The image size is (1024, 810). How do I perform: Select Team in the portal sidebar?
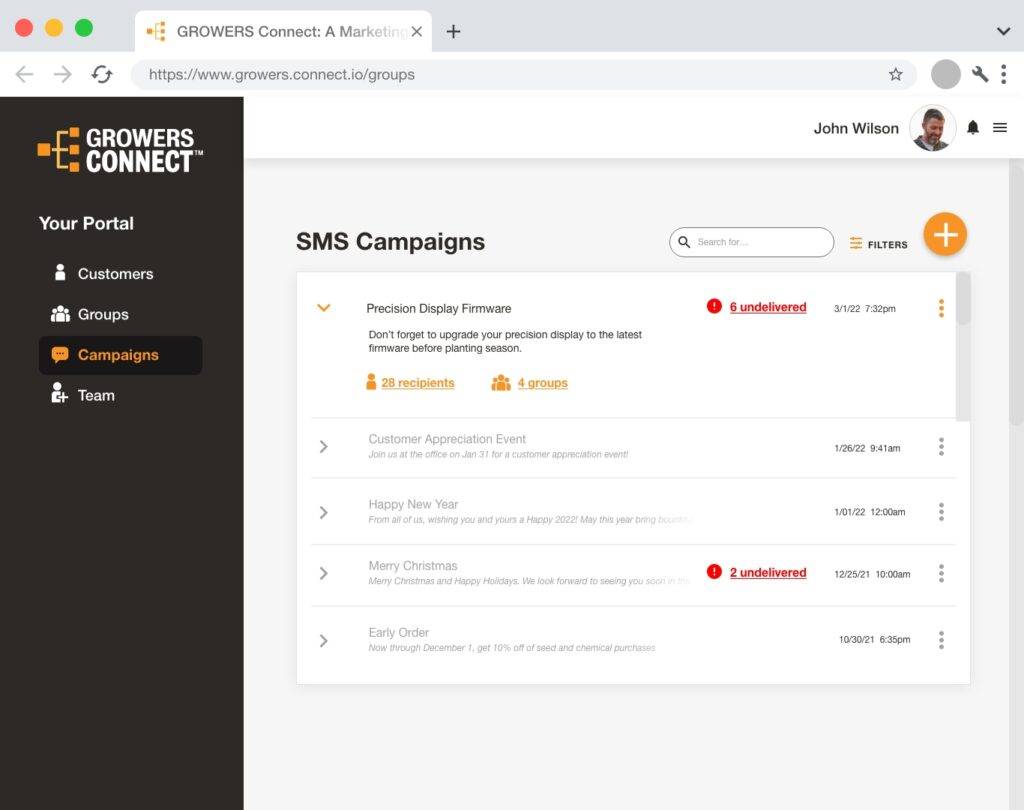click(x=96, y=395)
